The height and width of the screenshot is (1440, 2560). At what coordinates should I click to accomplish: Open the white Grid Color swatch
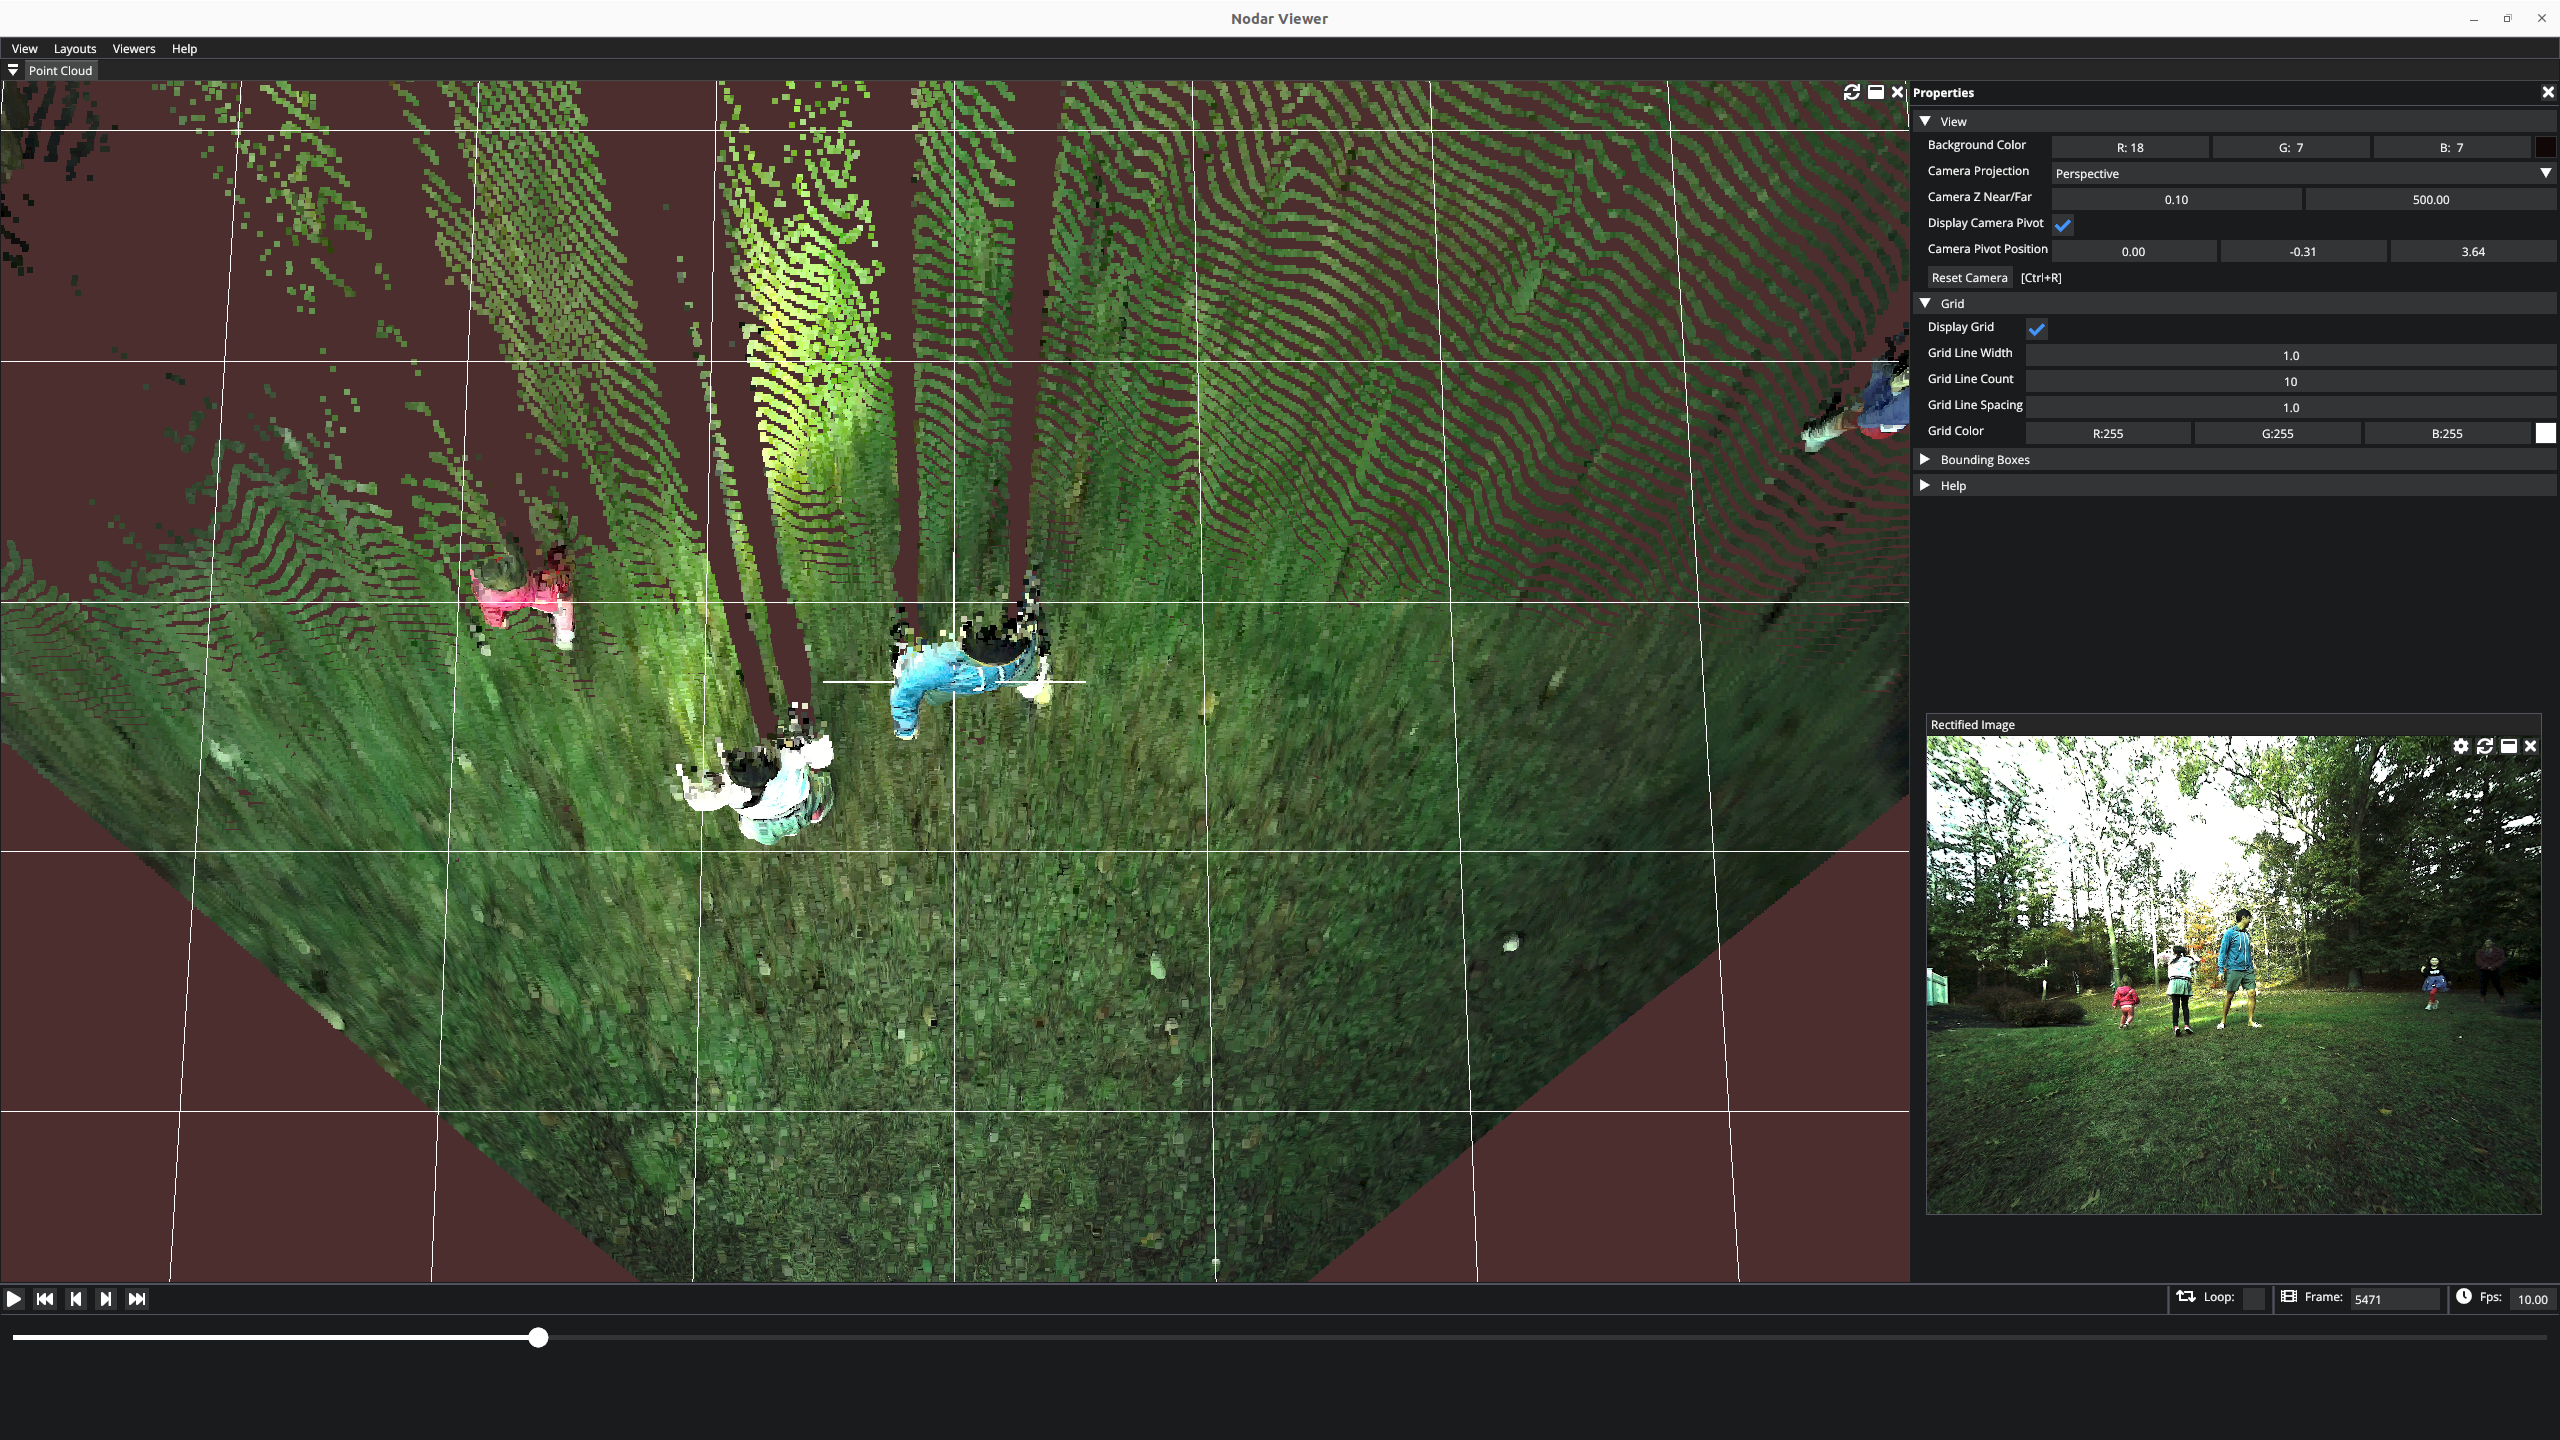pos(2545,433)
